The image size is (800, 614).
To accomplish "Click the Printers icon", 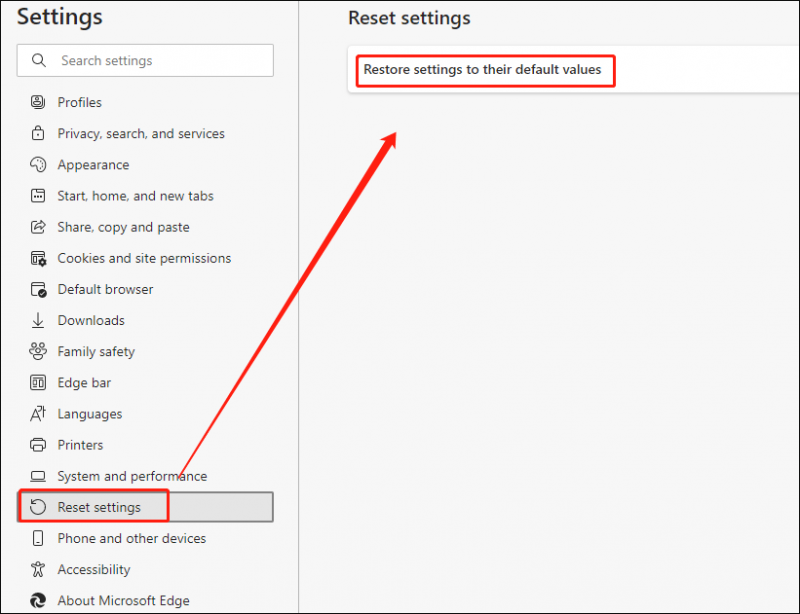I will pyautogui.click(x=38, y=445).
